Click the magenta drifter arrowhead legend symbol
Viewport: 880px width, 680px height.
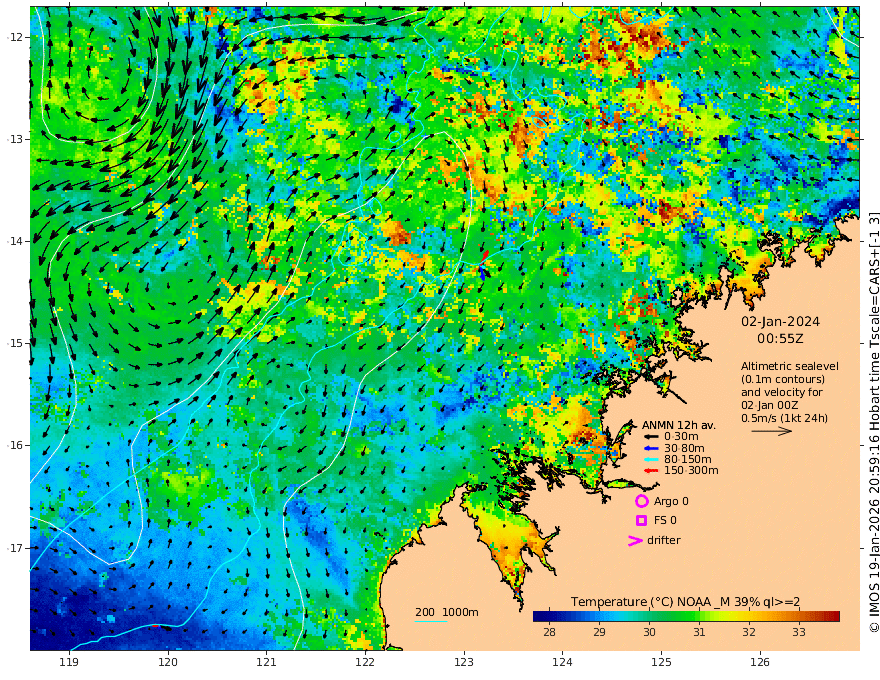click(x=635, y=540)
